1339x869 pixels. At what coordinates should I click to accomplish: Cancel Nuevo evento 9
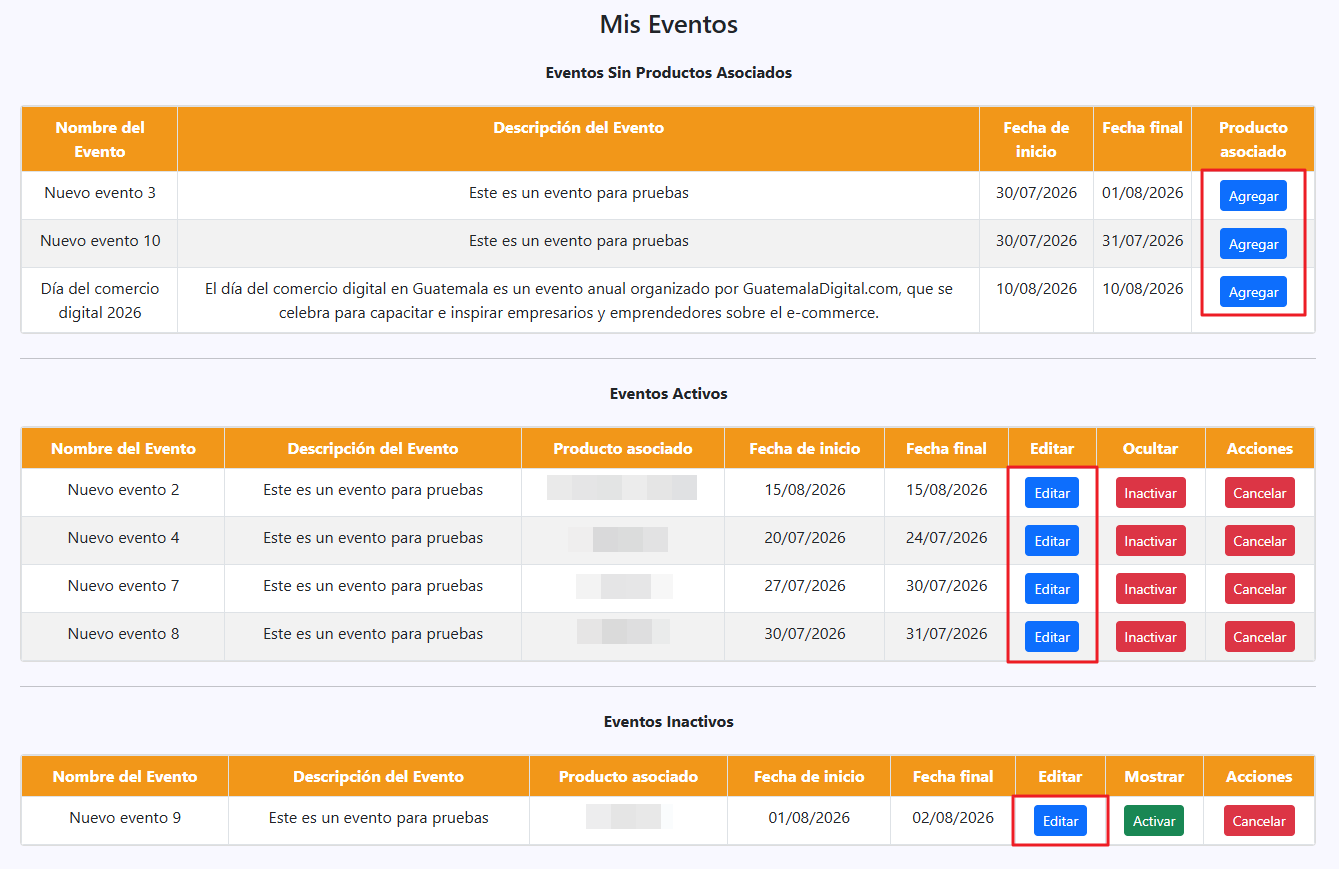(1259, 821)
